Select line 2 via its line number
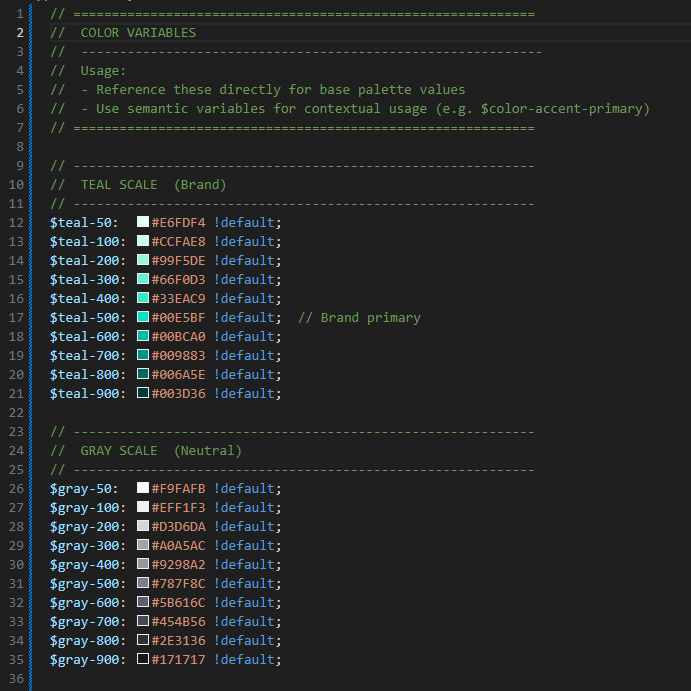This screenshot has width=691, height=691. [19, 32]
